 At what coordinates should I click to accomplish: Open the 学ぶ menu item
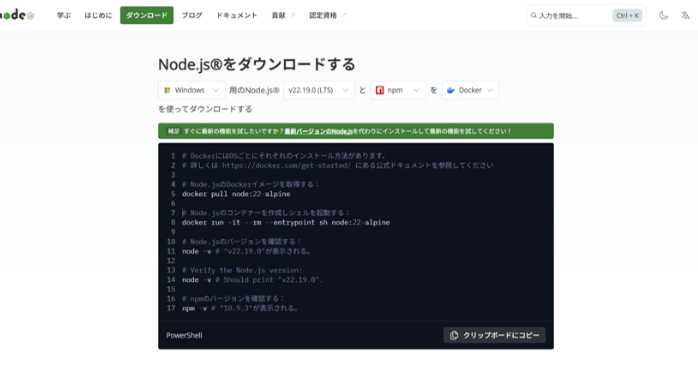point(64,16)
